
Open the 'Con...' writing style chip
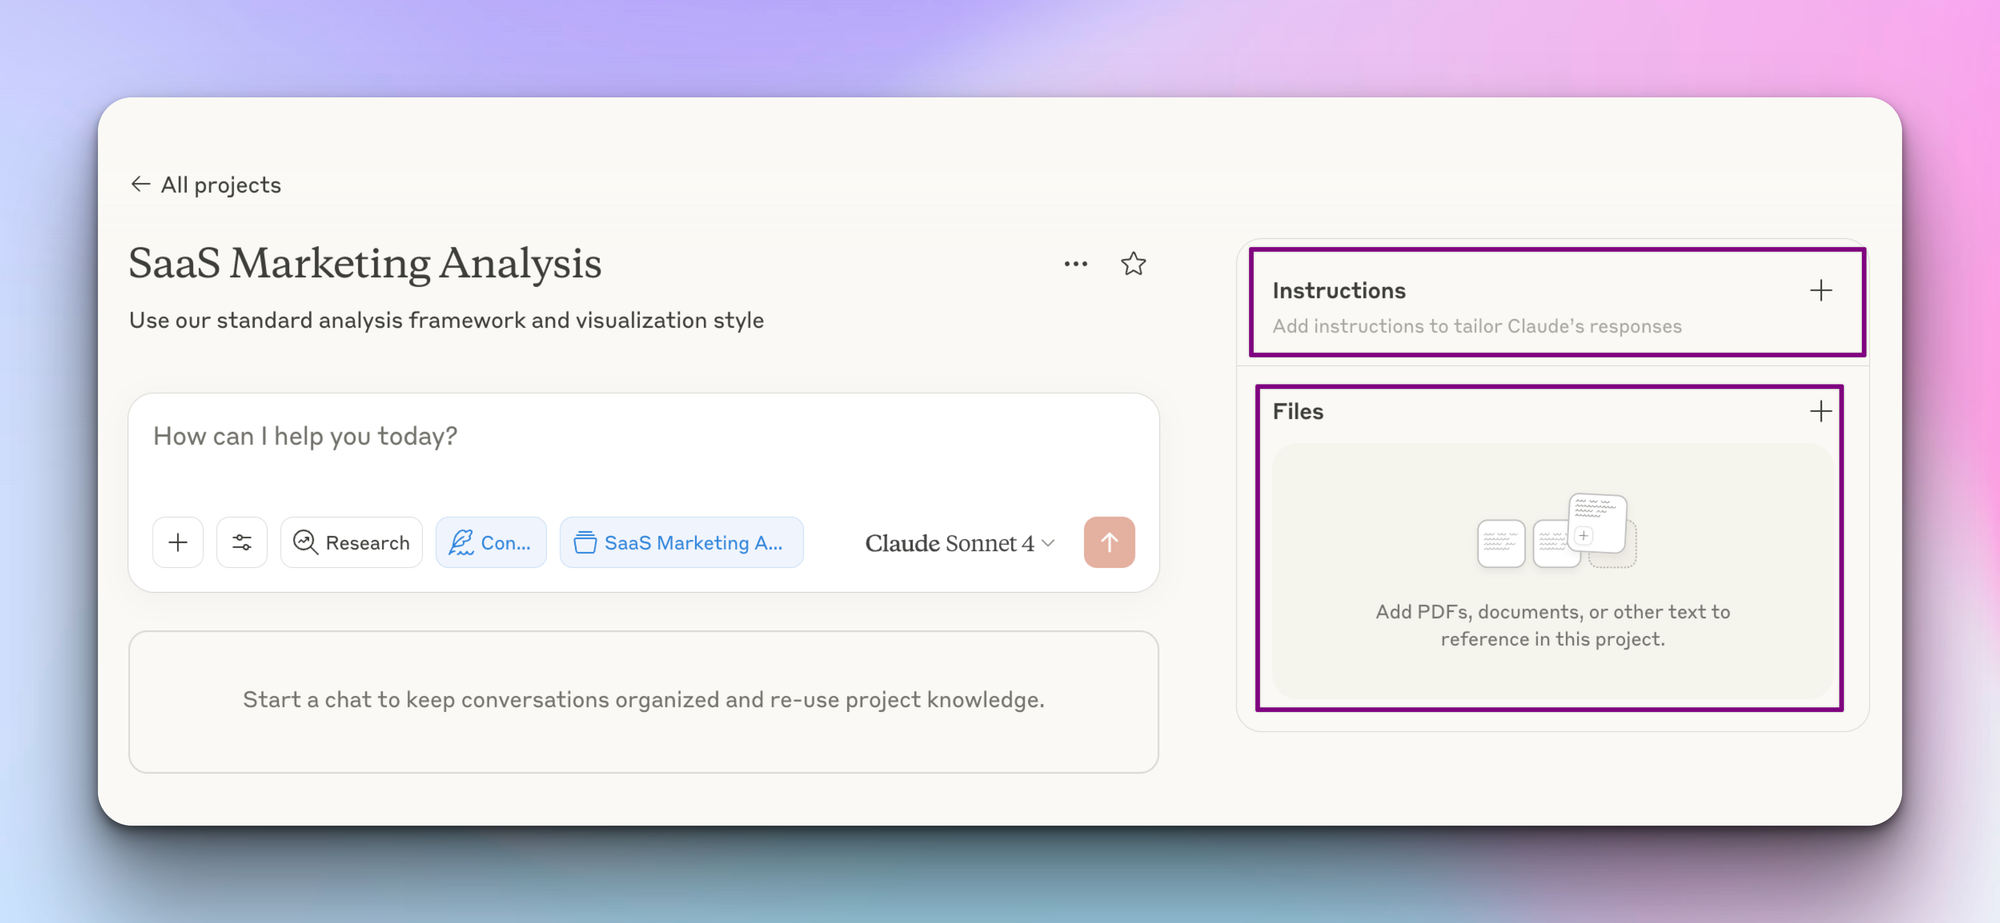coord(491,543)
